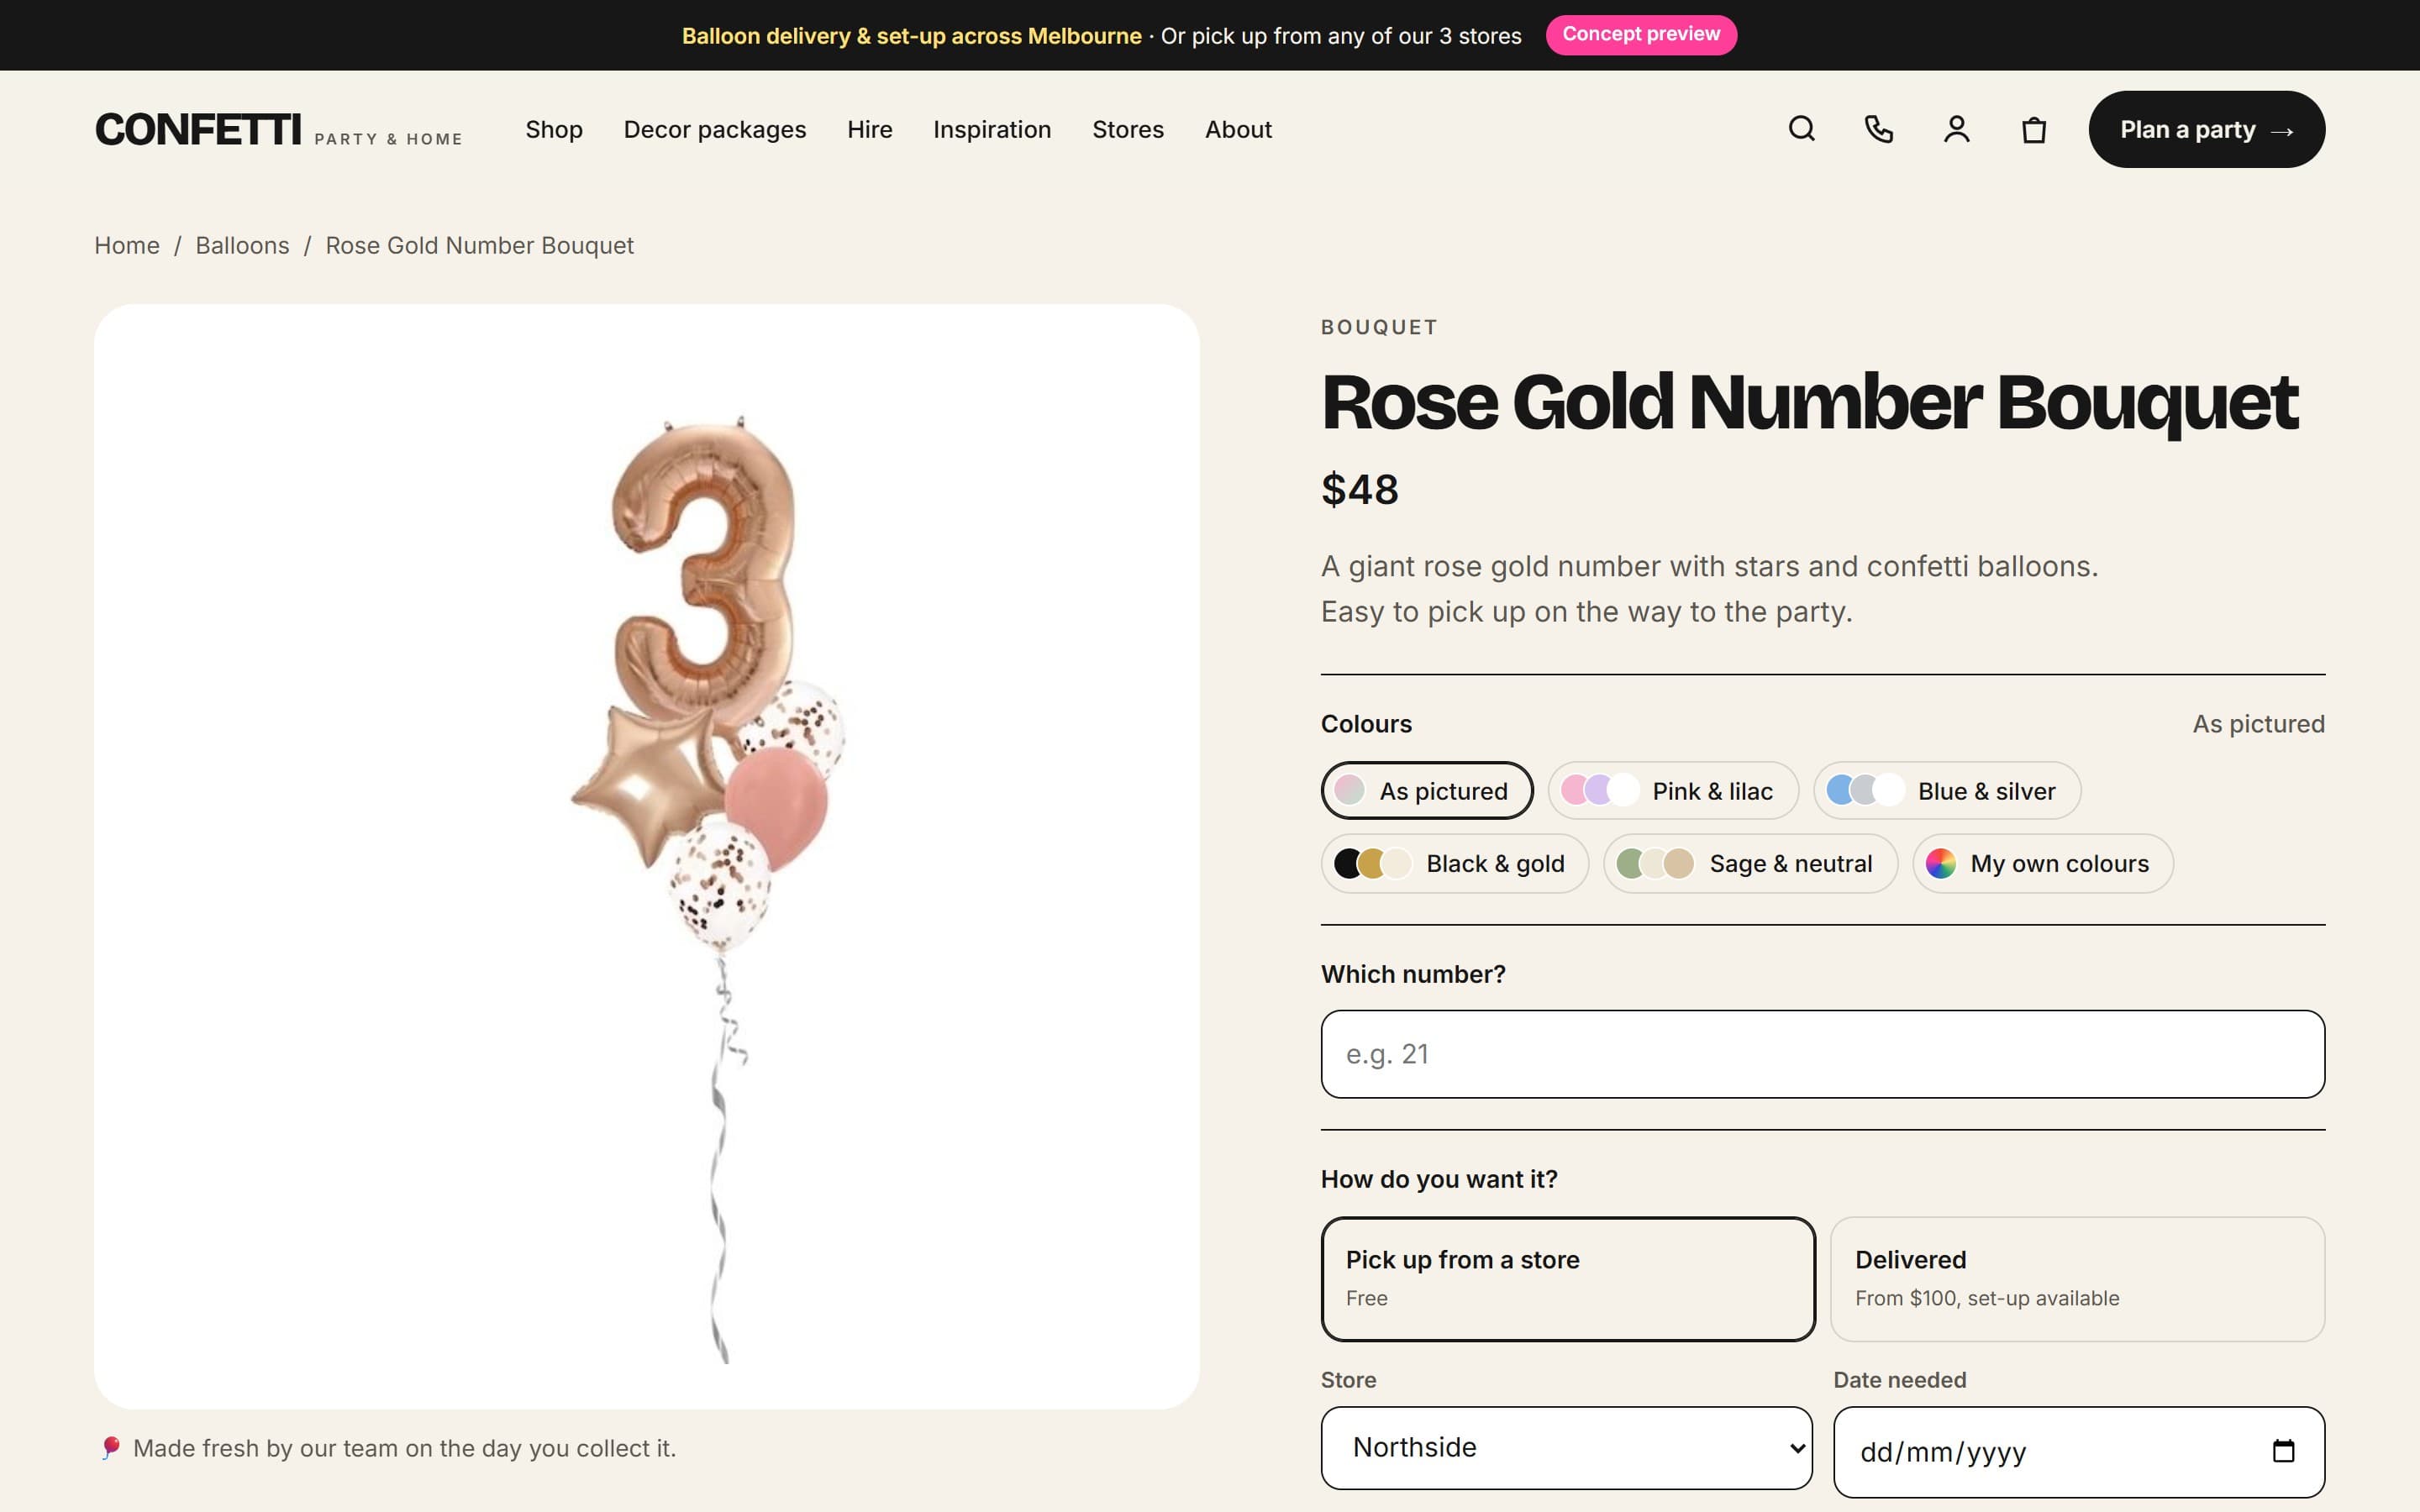Viewport: 2420px width, 1512px height.
Task: Click the phone contact icon
Action: tap(1879, 129)
